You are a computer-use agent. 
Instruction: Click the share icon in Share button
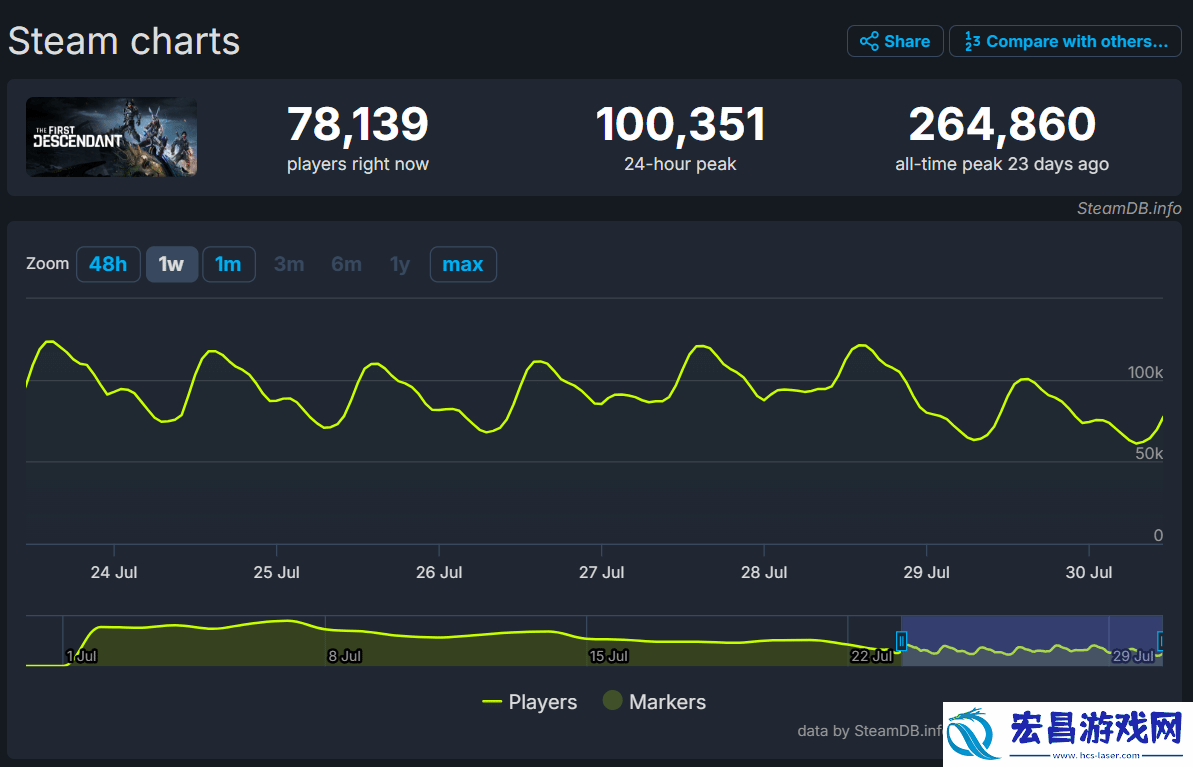869,41
